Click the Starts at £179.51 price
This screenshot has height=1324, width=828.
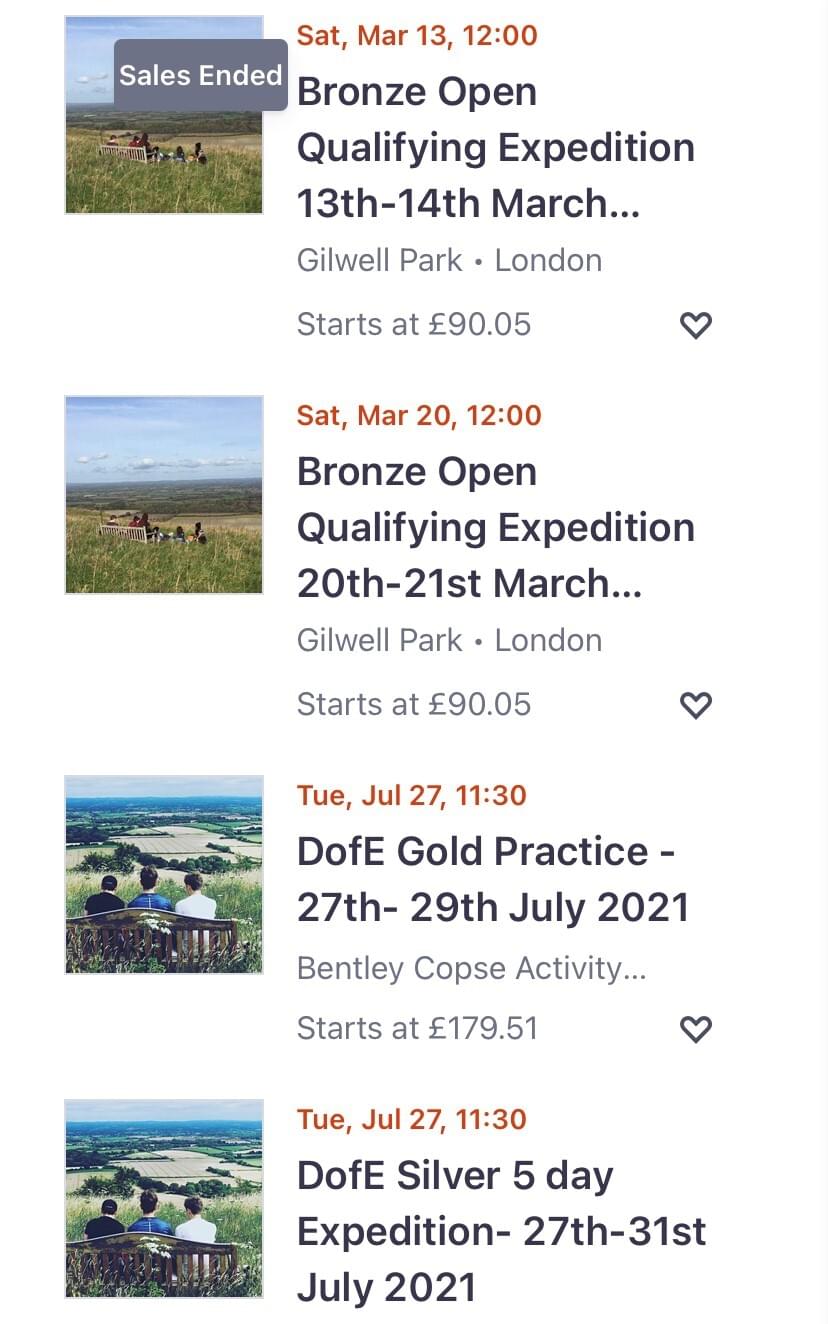tap(417, 1029)
